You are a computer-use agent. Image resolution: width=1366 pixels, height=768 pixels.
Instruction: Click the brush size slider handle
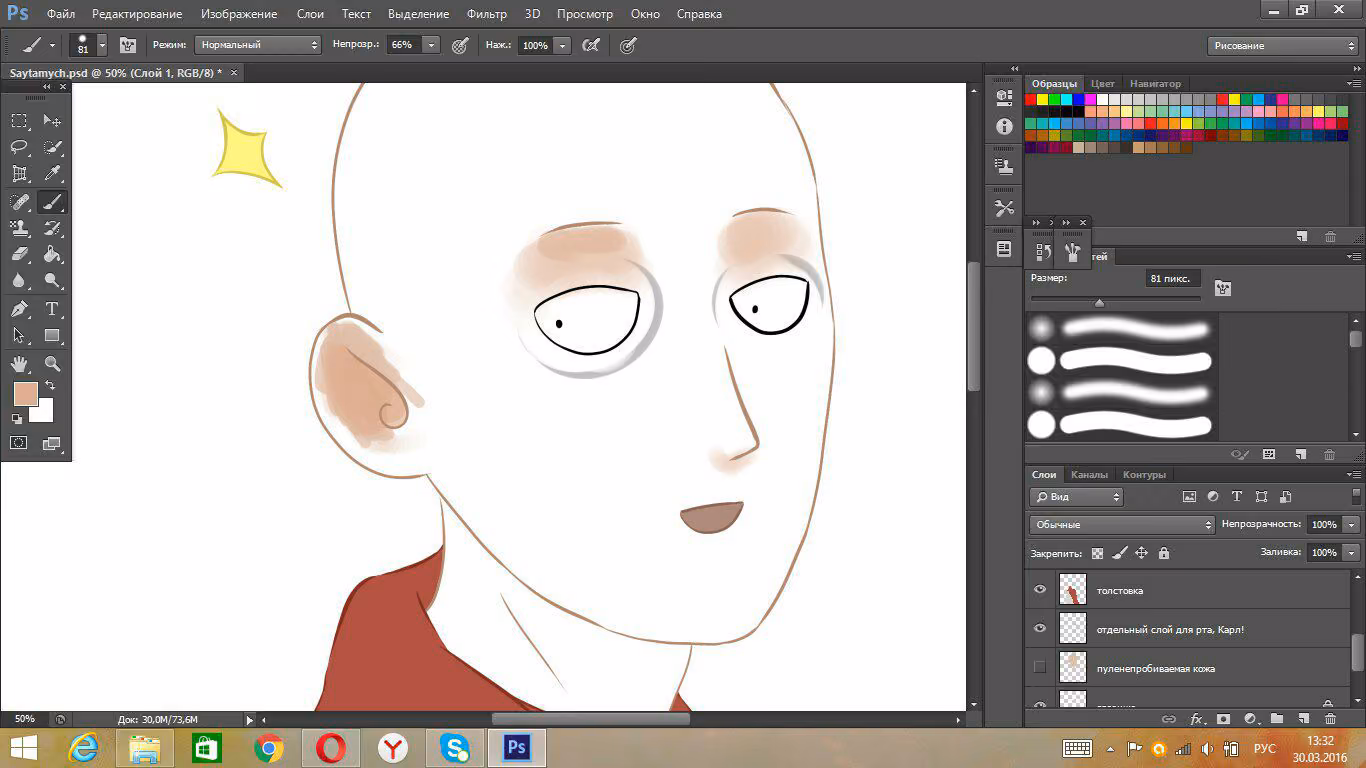(1099, 302)
